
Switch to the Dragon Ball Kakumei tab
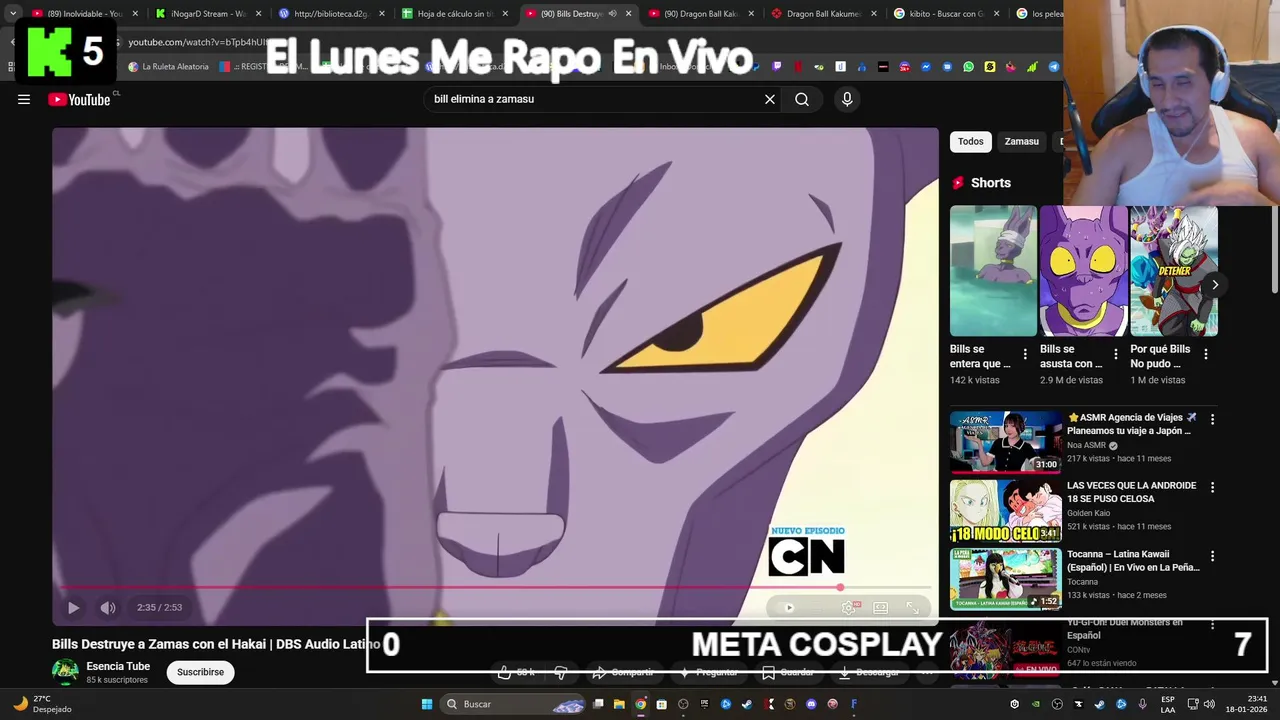point(824,14)
